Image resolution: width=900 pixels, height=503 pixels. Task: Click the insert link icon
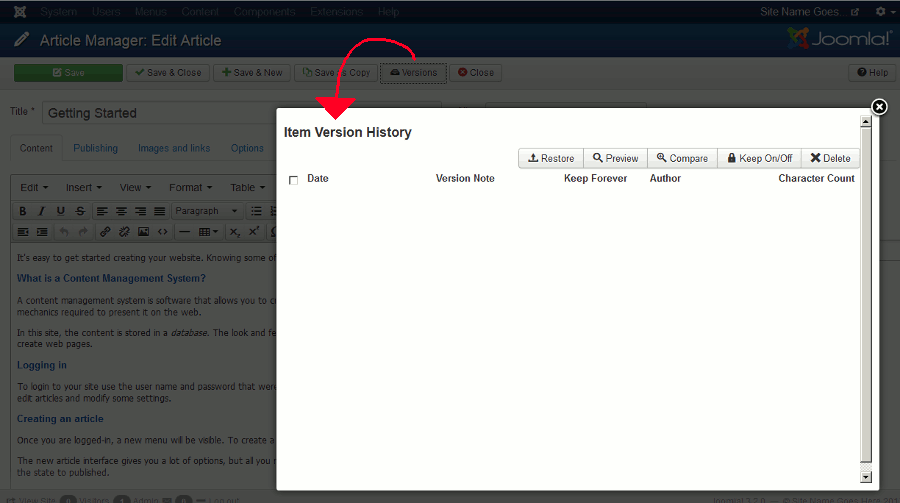(x=105, y=232)
